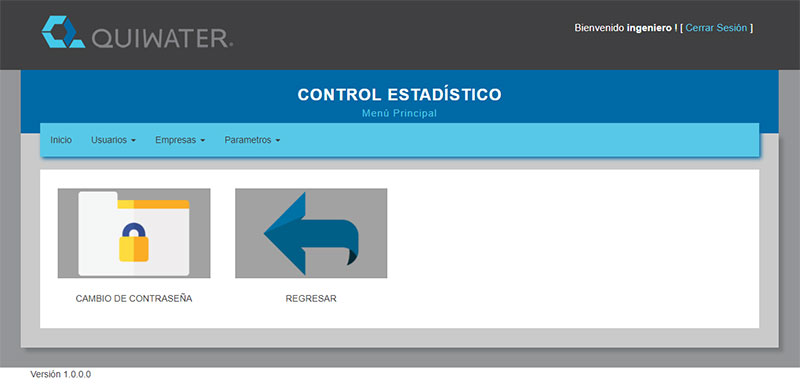Open the Parametros dropdown menu
Viewport: 800px width, 389px height.
253,140
